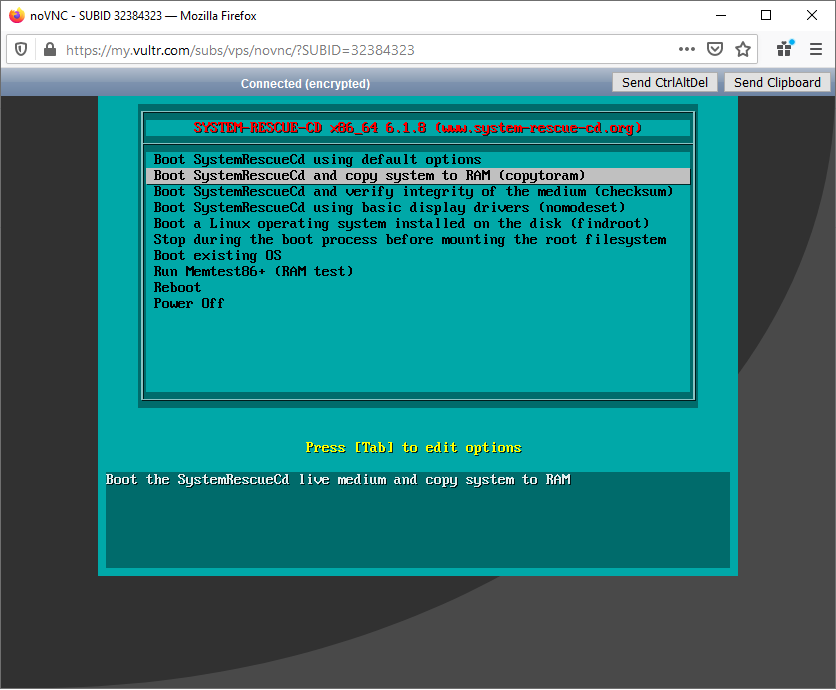Viewport: 836px width, 690px height.
Task: Maximize the Firefox window
Action: pyautogui.click(x=766, y=15)
